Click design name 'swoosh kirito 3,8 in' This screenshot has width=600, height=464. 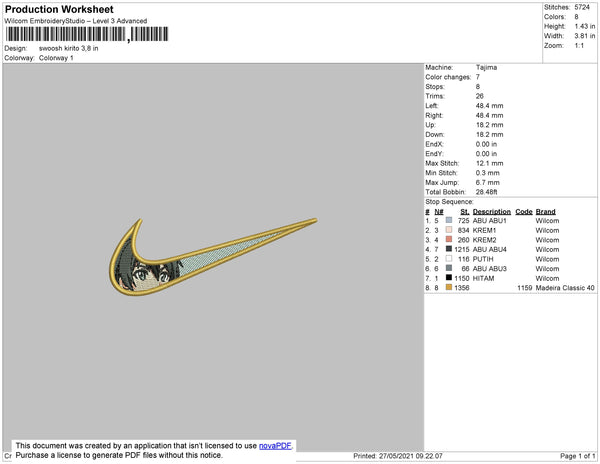coord(68,49)
